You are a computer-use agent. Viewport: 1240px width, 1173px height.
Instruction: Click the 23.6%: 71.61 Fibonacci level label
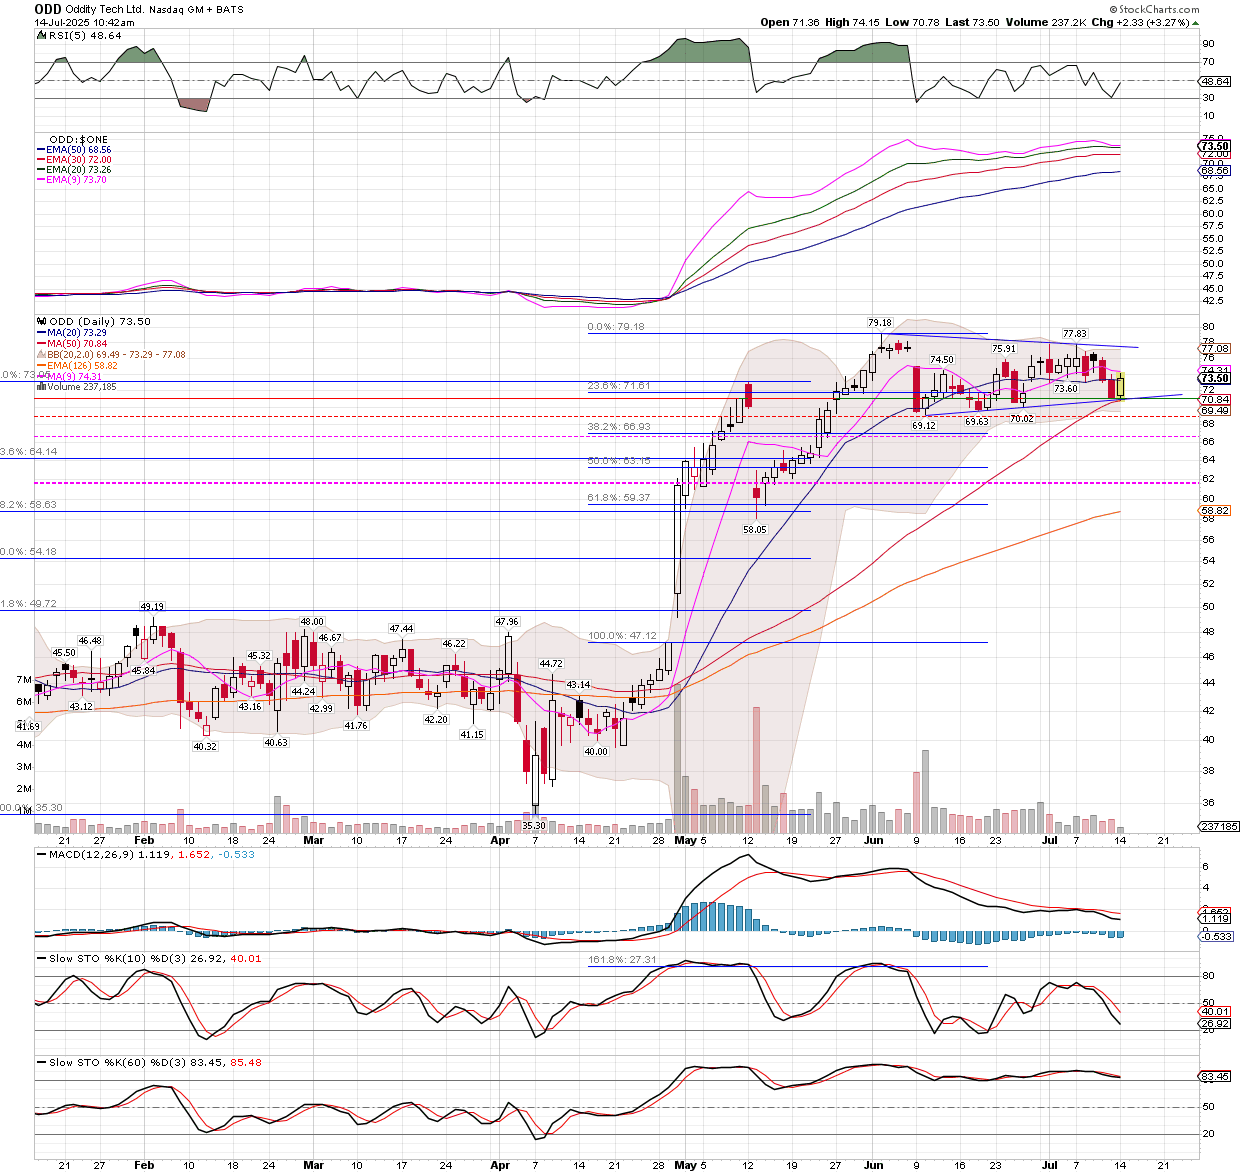coord(619,385)
